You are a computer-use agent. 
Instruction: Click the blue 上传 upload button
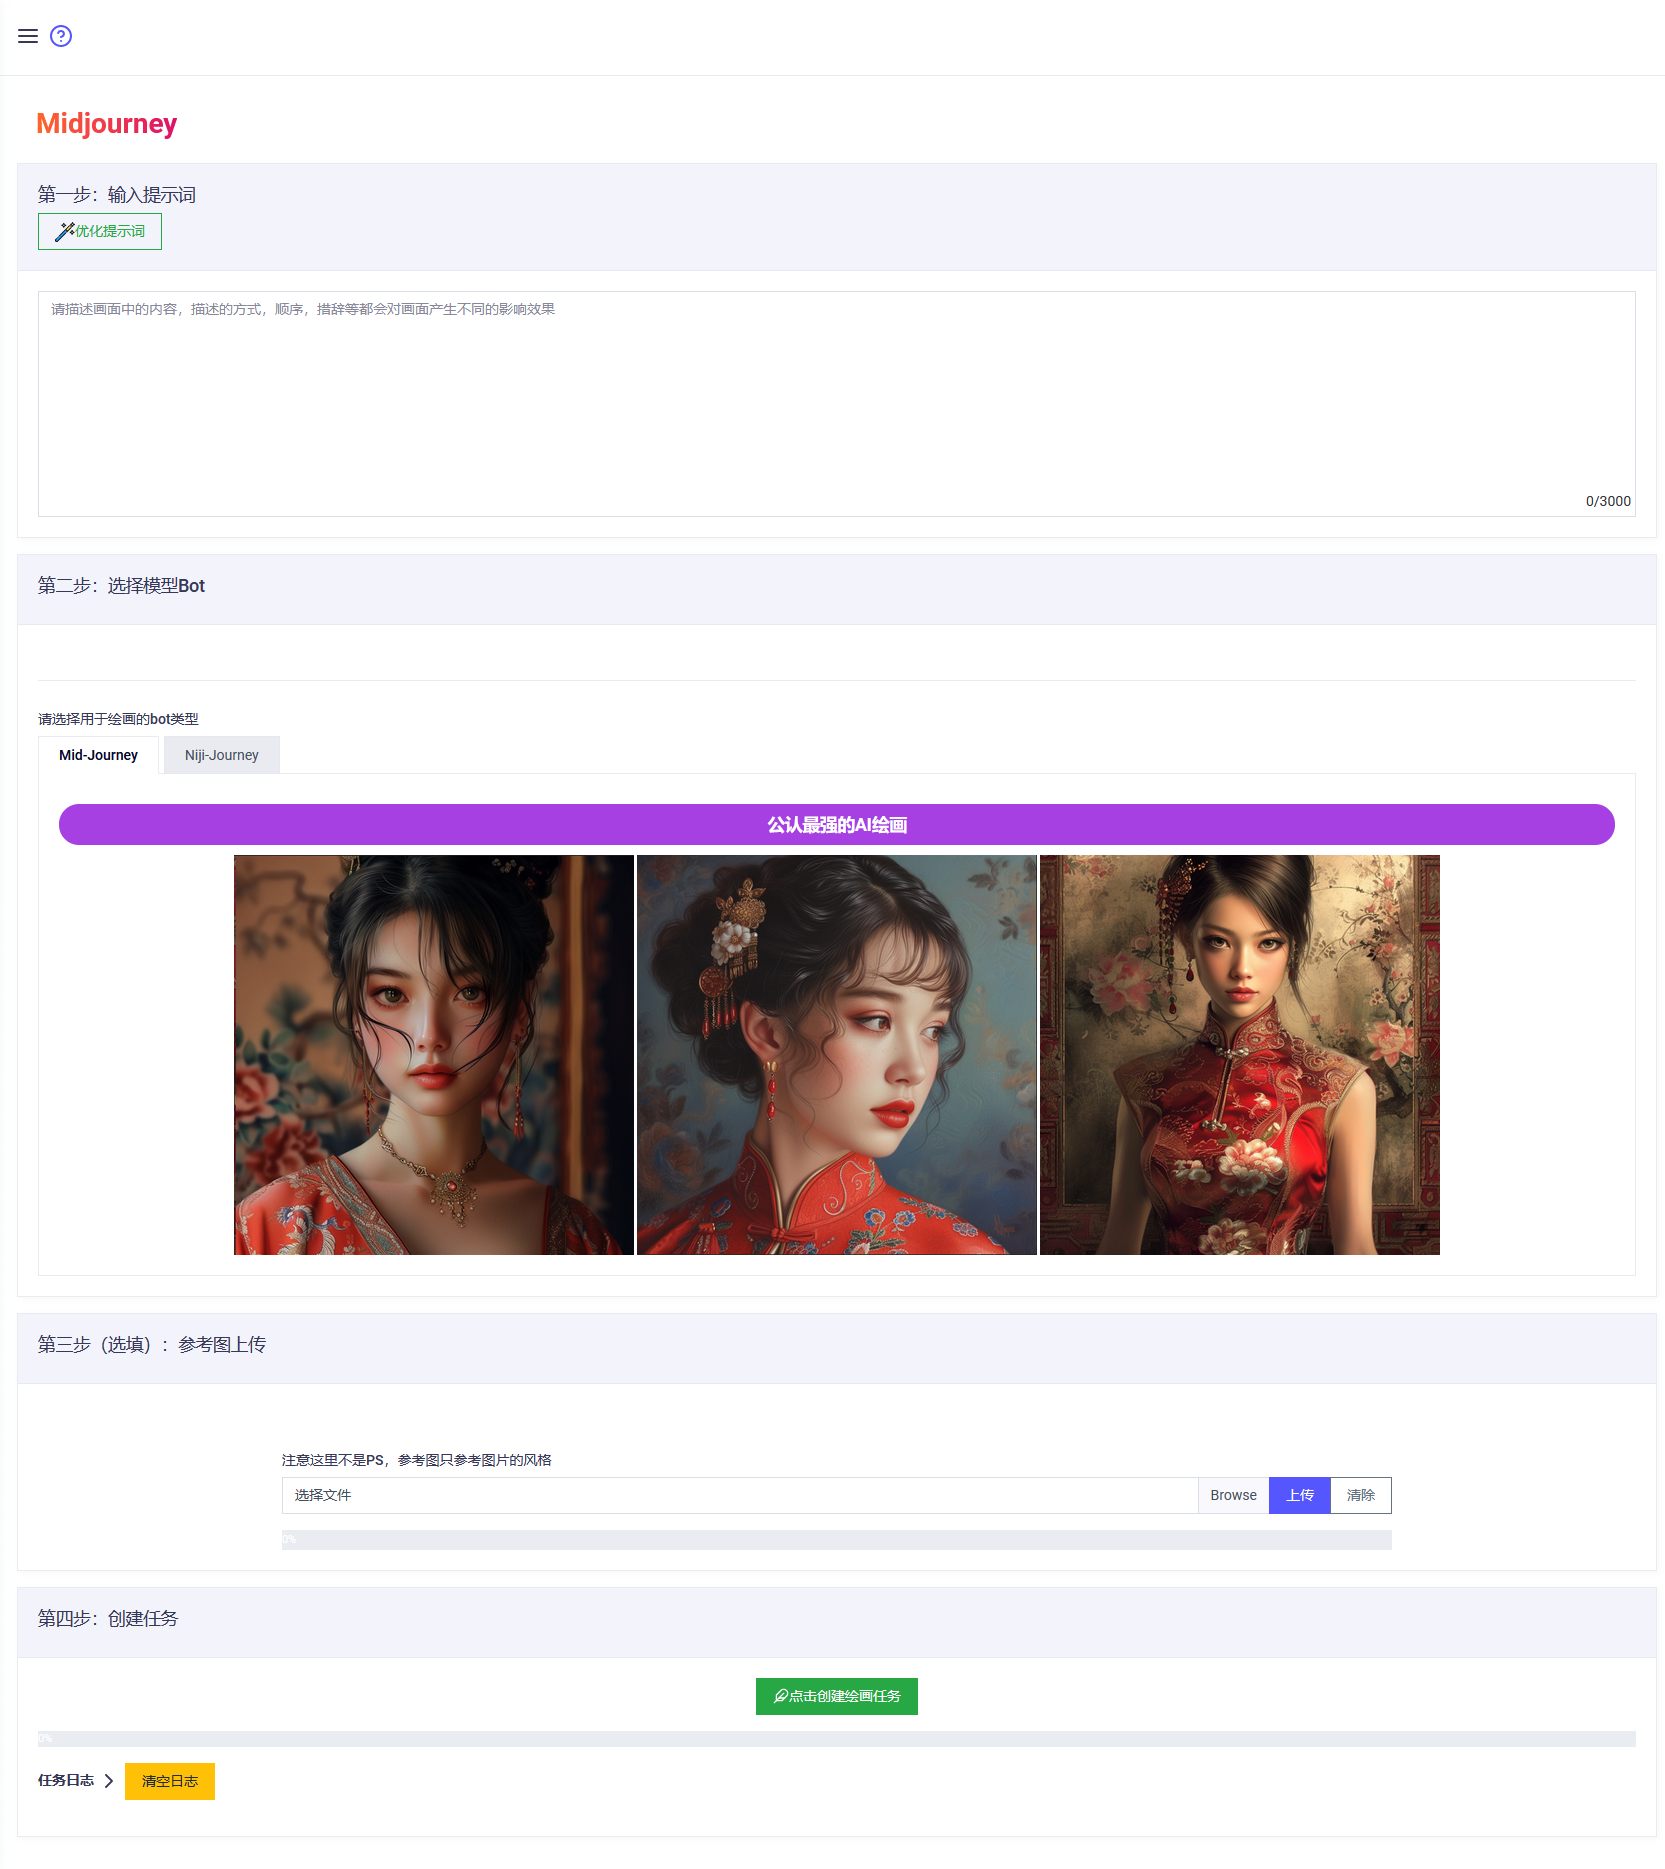[1299, 1495]
